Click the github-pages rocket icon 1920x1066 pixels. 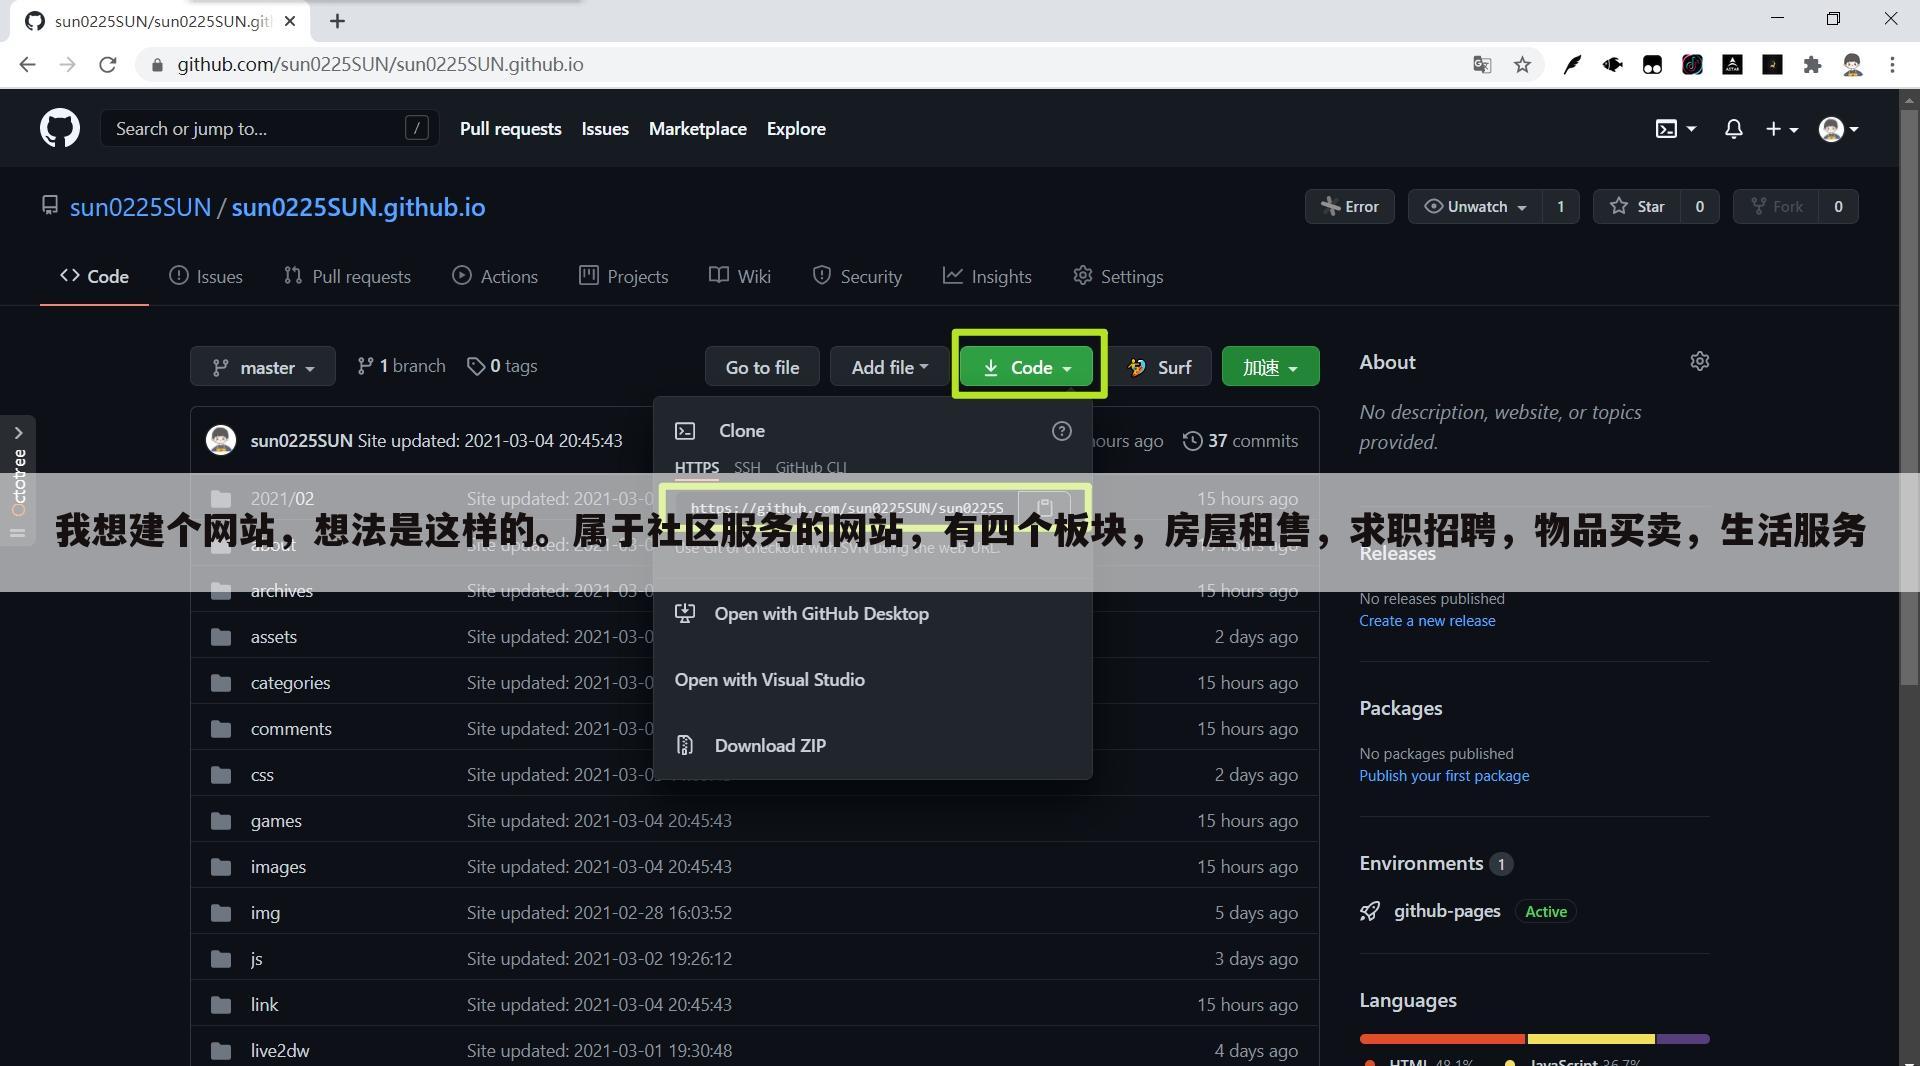point(1370,911)
